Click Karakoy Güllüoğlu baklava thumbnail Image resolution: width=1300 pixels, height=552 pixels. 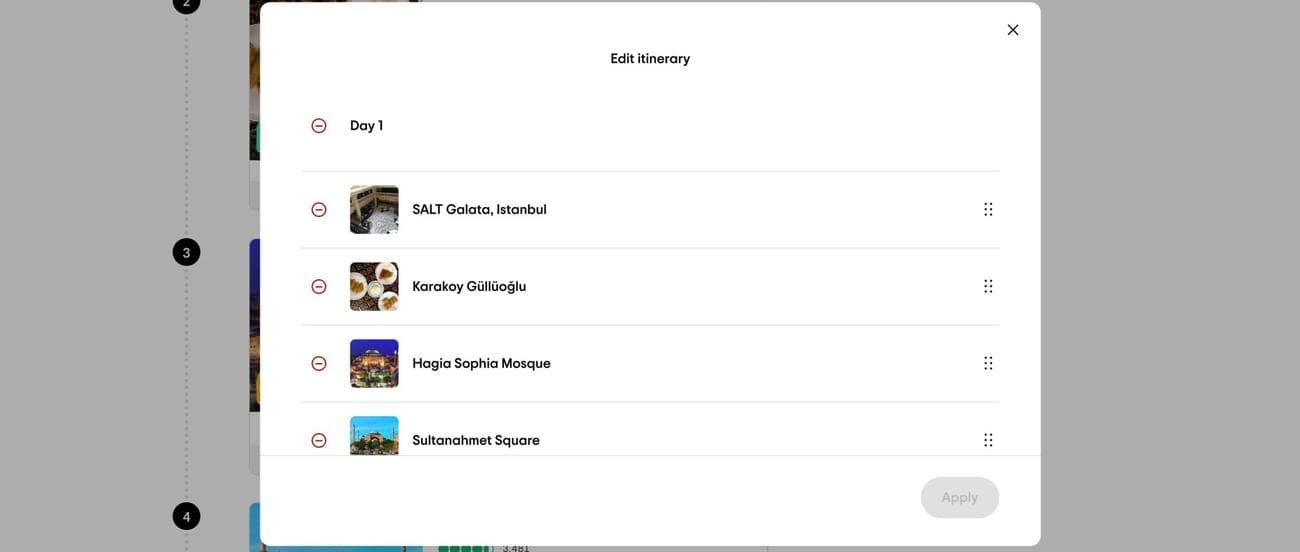click(x=374, y=287)
